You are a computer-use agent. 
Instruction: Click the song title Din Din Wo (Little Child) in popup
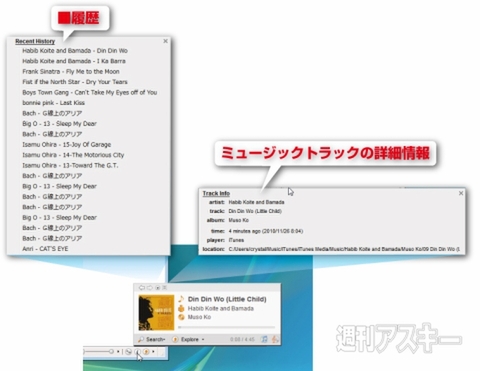click(x=227, y=299)
